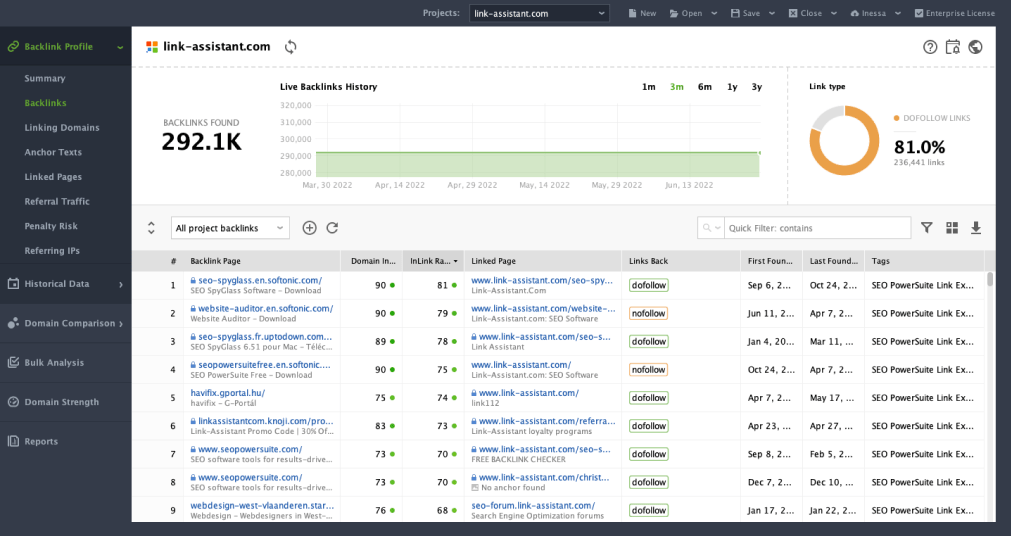Expand the Domain Comparison chevron

coord(121,323)
